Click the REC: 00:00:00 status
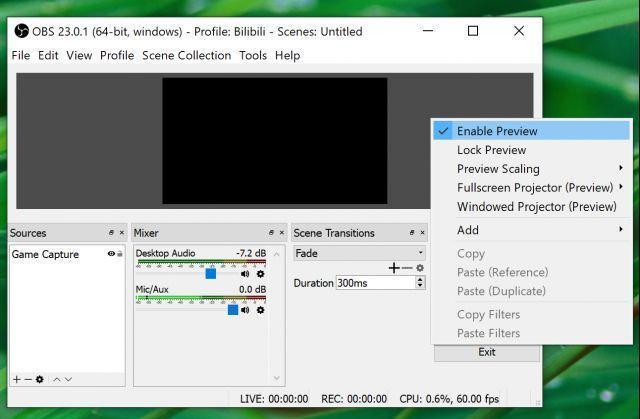This screenshot has height=419, width=640. 354,399
